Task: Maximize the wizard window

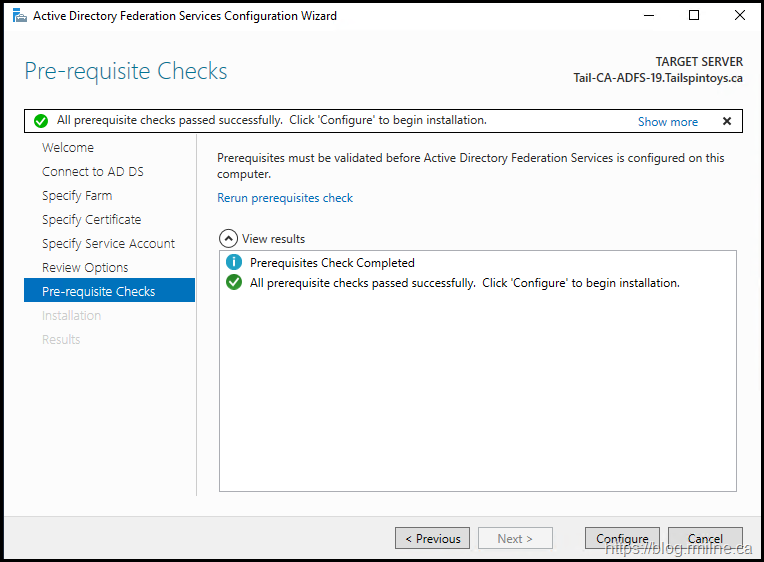Action: (x=694, y=16)
